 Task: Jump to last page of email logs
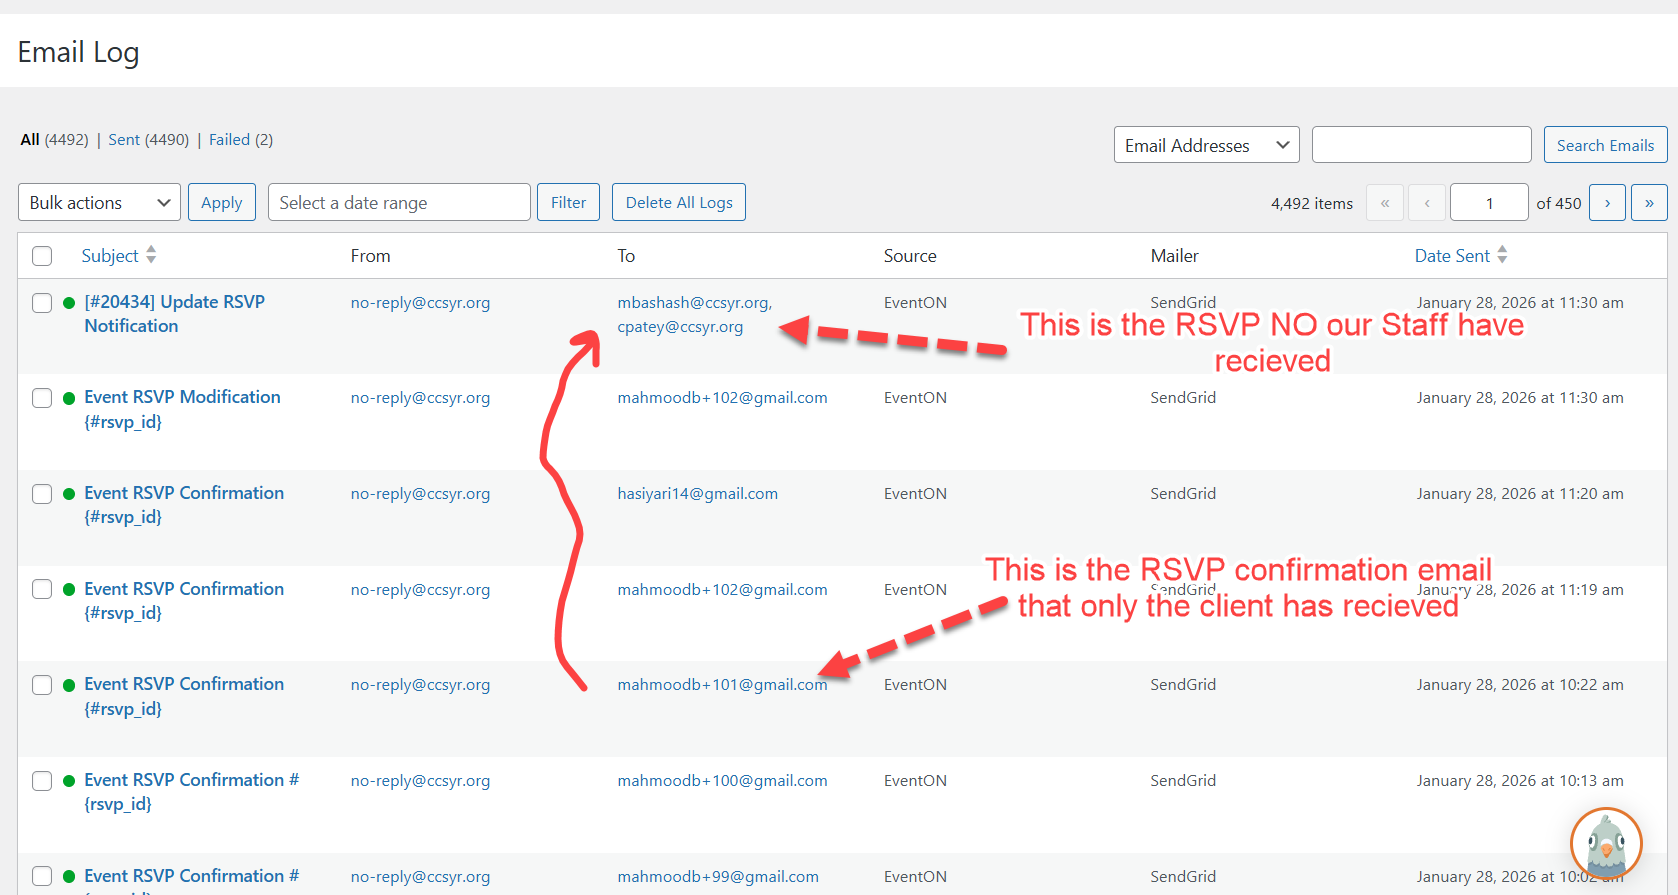click(1649, 203)
